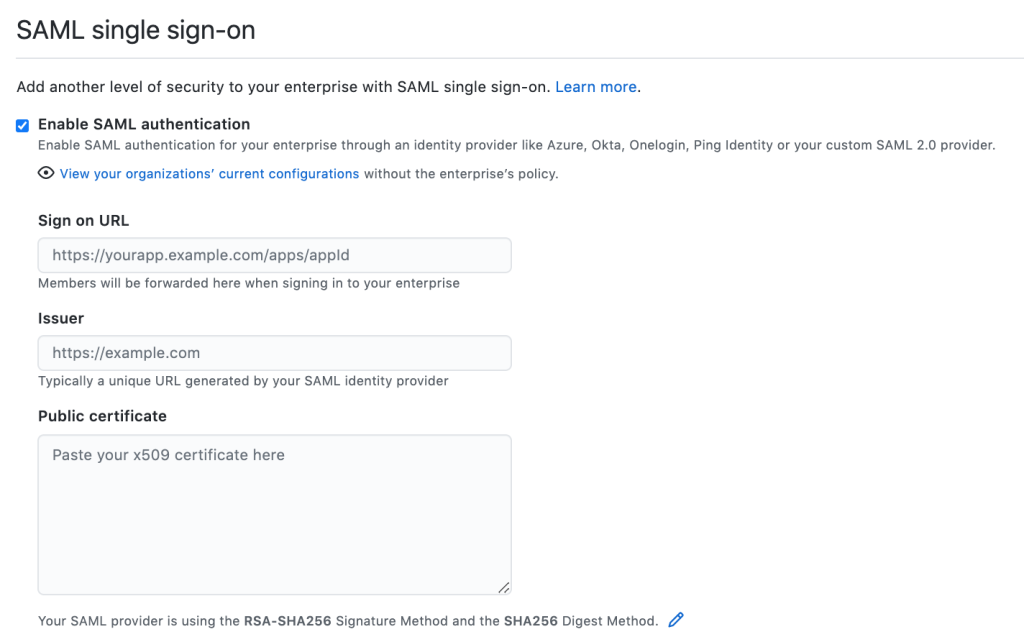
Task: Click the identity provider description text
Action: click(x=516, y=145)
